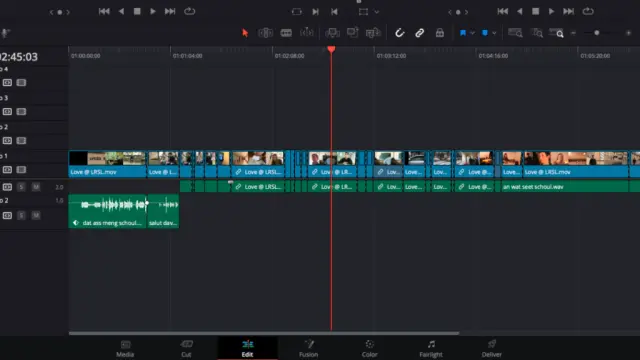Toggle timeline Snapping magnet icon
This screenshot has height=360, width=640.
coord(399,33)
